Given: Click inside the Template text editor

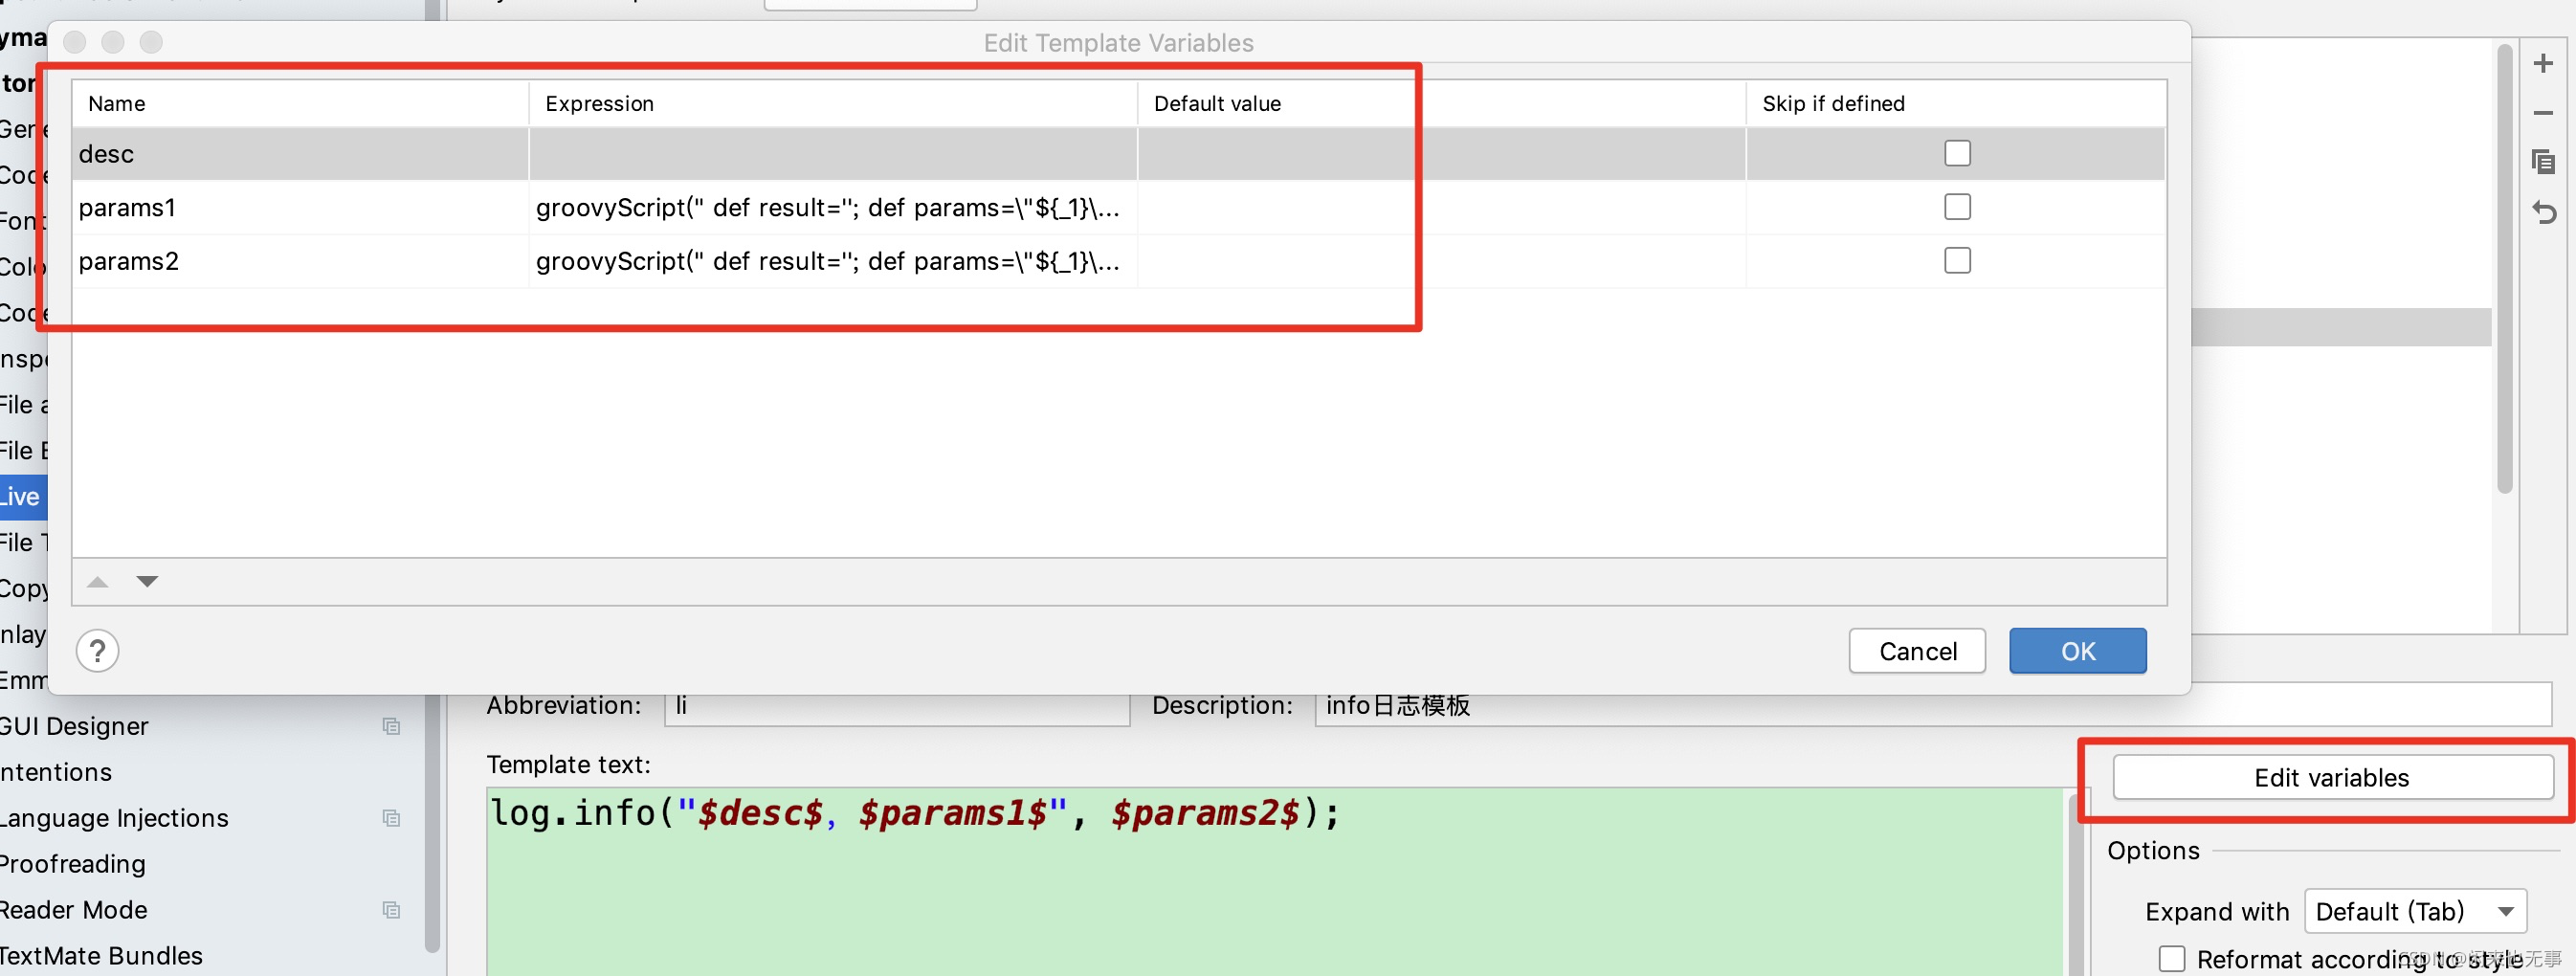Looking at the screenshot, I should (1275, 880).
